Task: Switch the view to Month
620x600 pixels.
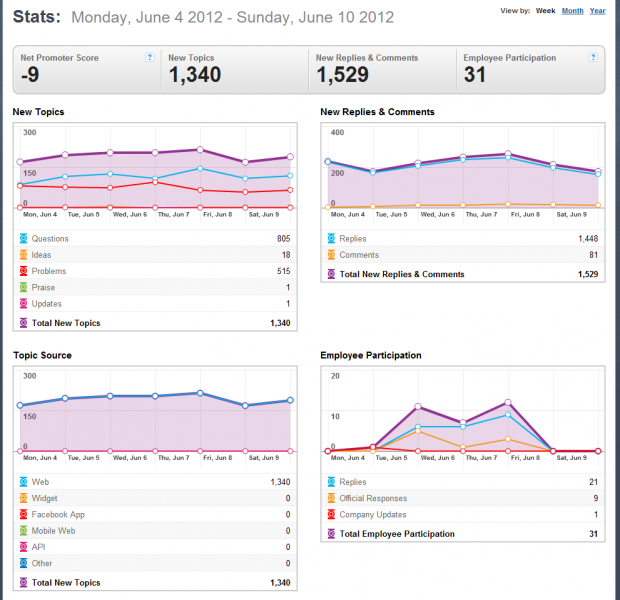Action: coord(573,11)
